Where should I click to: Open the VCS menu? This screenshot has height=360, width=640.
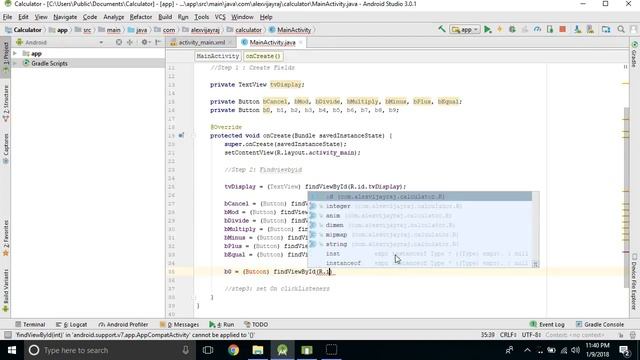coord(220,17)
